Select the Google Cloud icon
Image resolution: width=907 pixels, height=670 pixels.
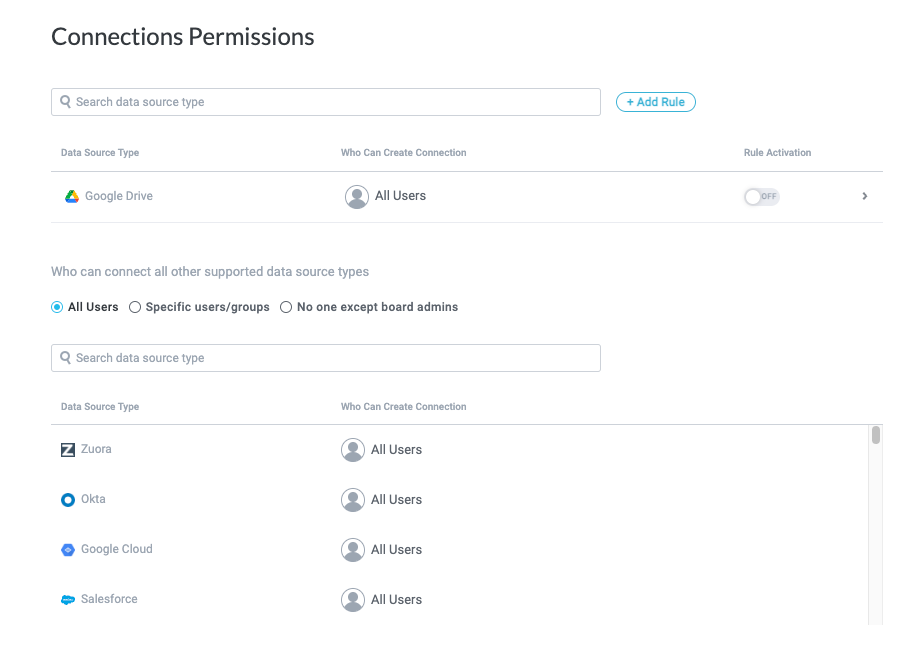tap(68, 549)
